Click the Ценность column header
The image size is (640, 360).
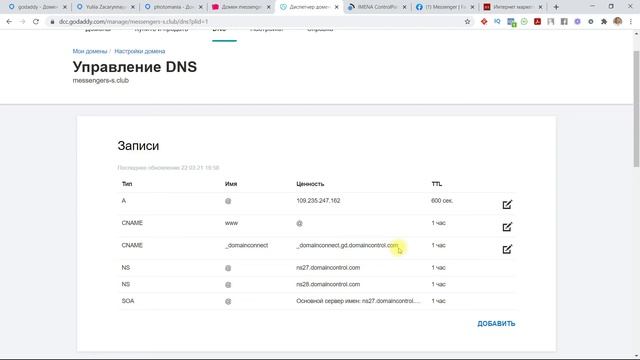310,184
